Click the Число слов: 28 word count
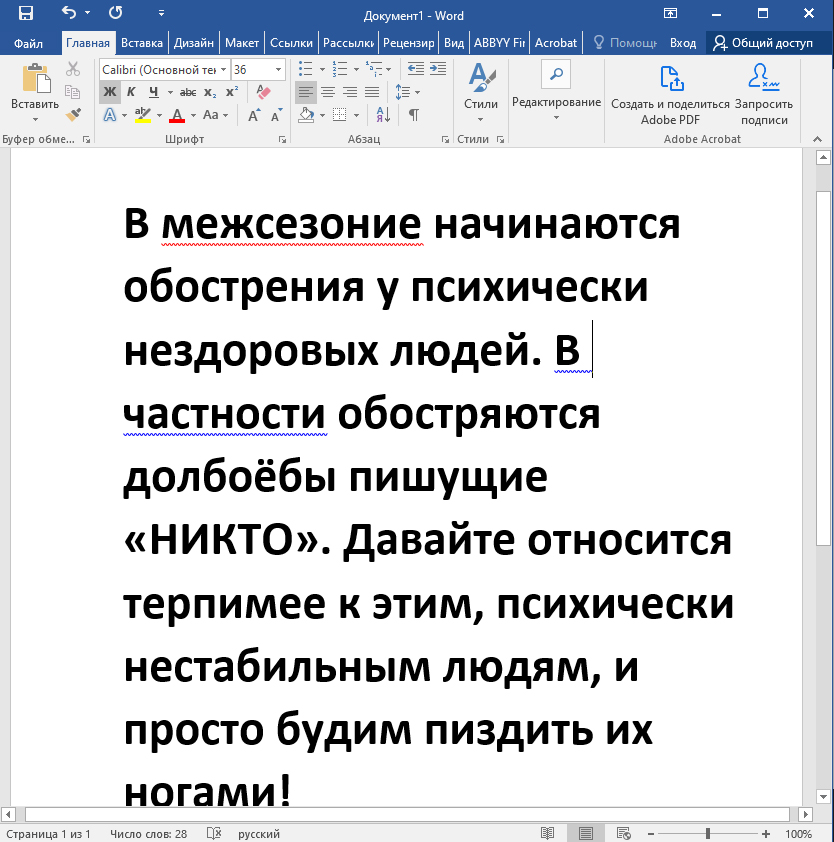The image size is (834, 842). (149, 833)
